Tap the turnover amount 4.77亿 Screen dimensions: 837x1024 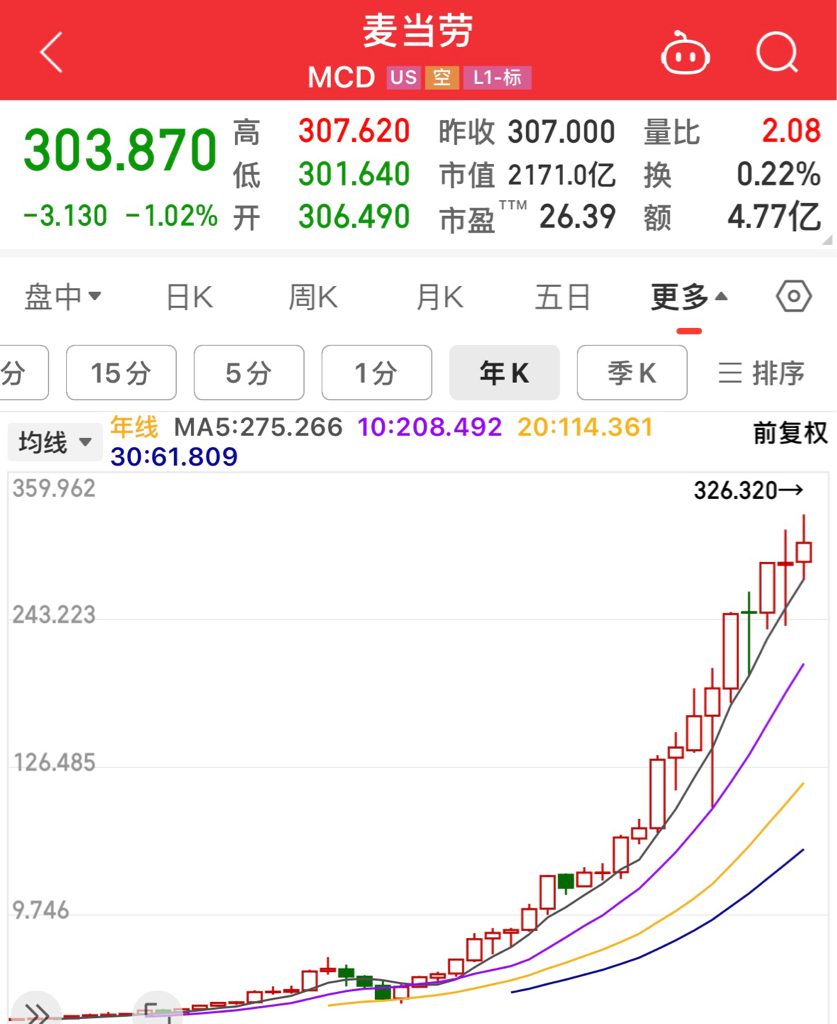774,217
